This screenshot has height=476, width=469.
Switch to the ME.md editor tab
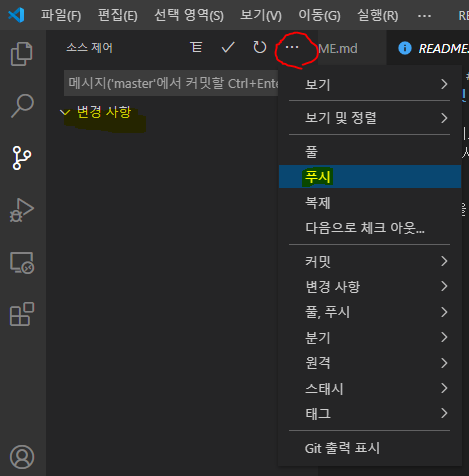(x=352, y=48)
